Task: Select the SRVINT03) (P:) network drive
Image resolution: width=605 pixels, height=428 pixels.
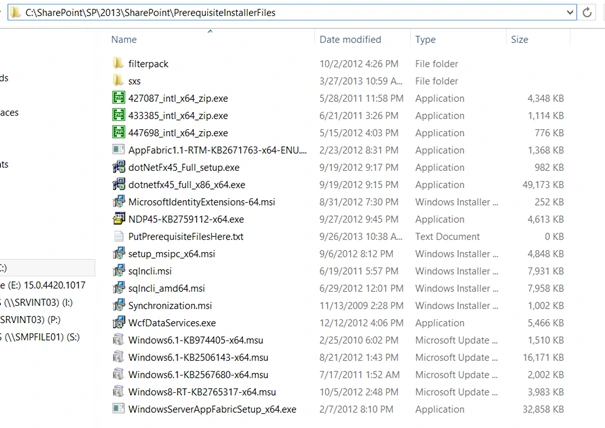Action: 30,320
